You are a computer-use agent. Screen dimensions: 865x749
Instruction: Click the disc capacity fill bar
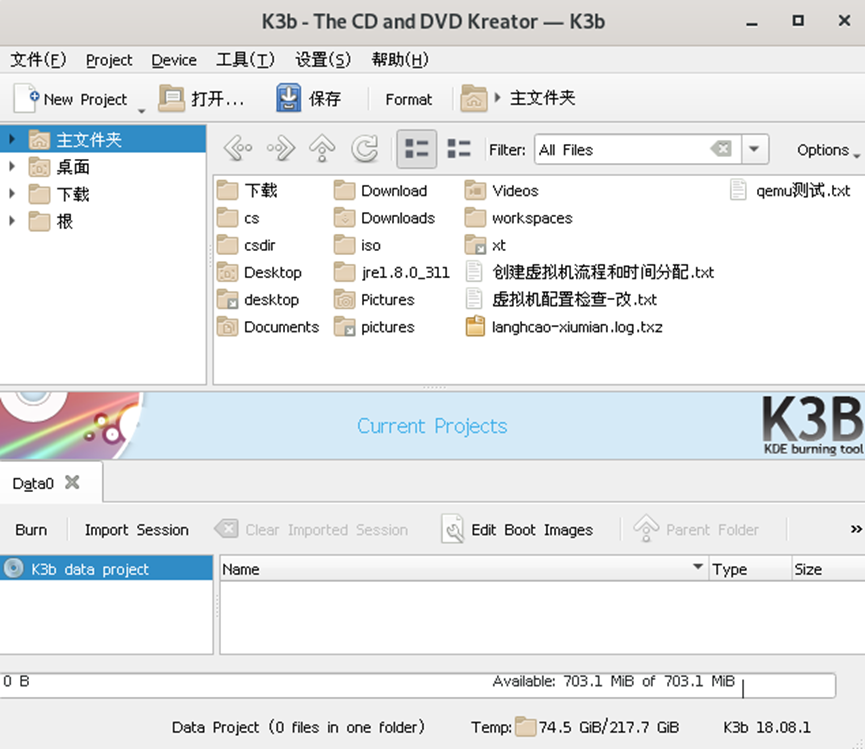418,685
